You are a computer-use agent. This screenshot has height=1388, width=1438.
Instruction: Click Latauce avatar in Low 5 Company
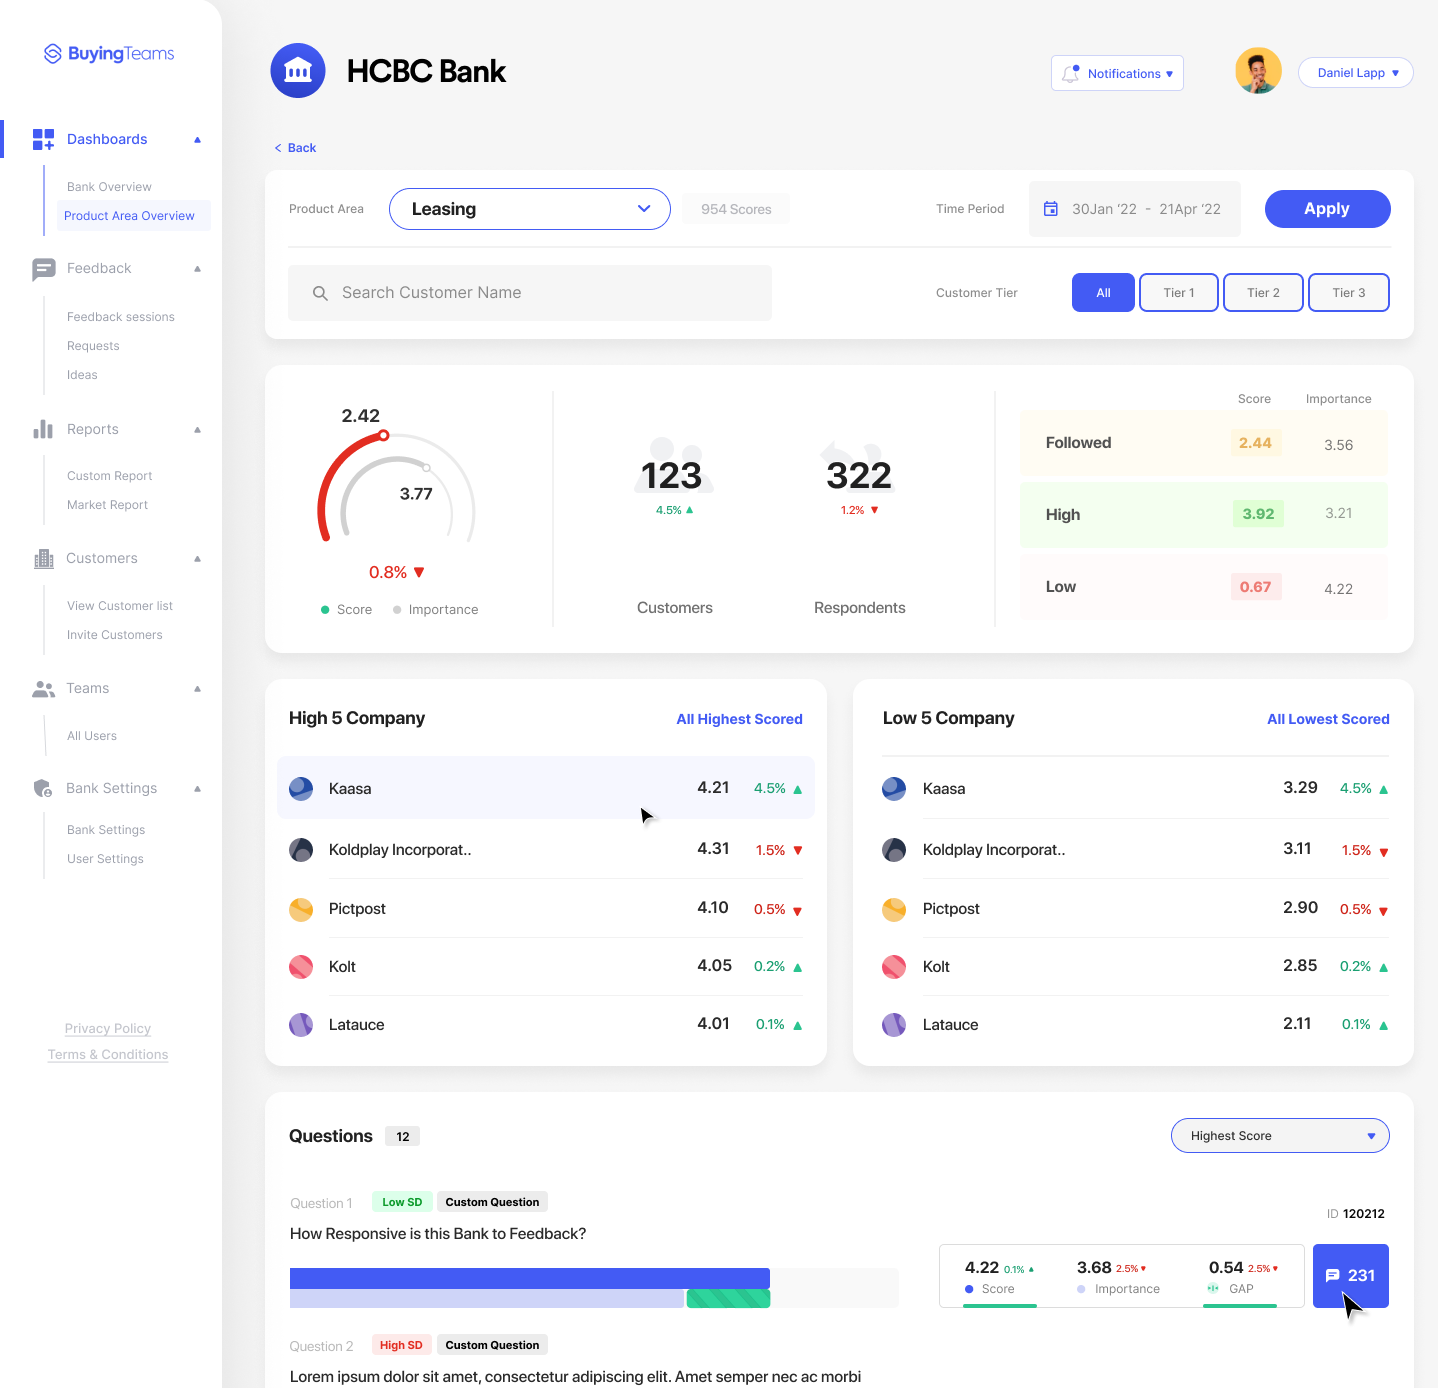point(894,1025)
